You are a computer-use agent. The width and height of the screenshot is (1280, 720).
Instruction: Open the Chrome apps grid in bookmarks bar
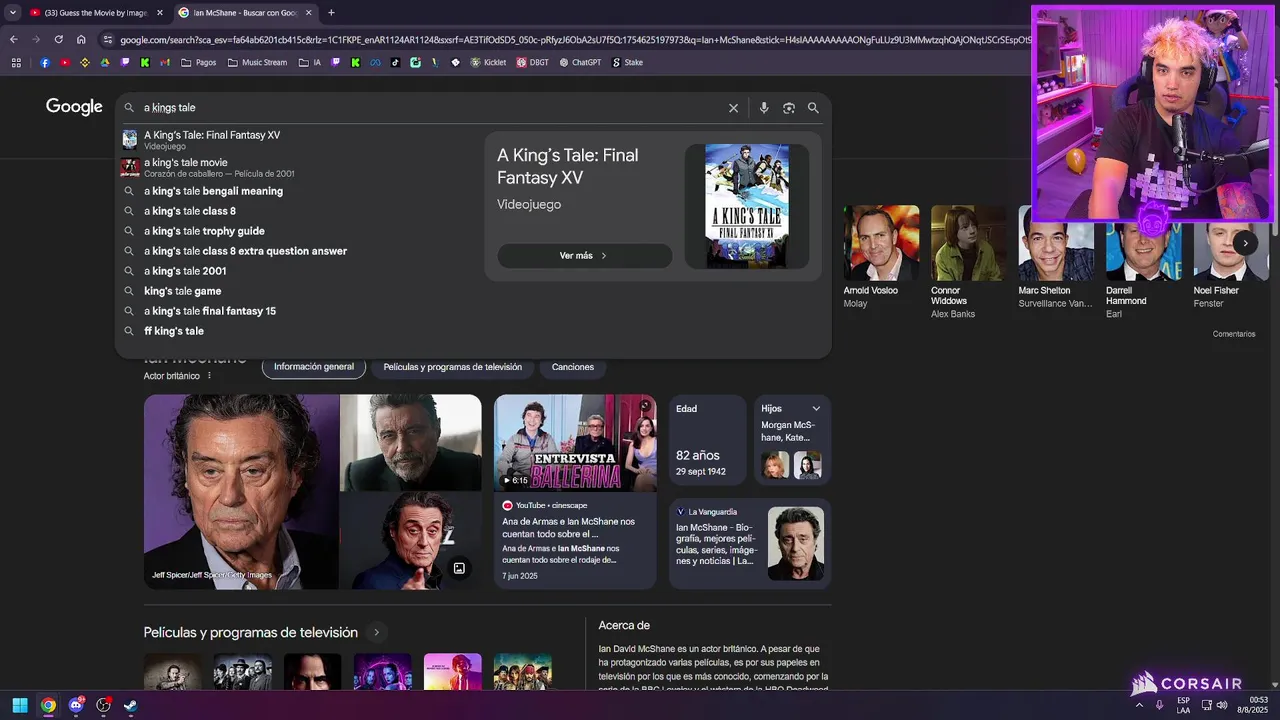pos(16,62)
